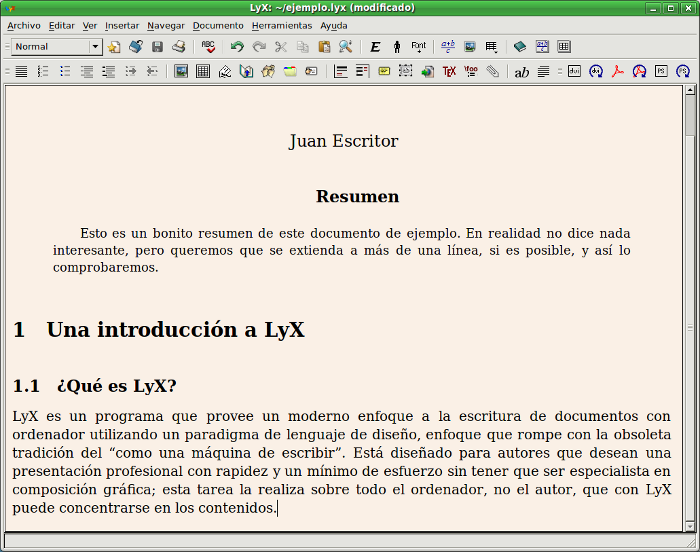Include a child file icon

[x=427, y=71]
